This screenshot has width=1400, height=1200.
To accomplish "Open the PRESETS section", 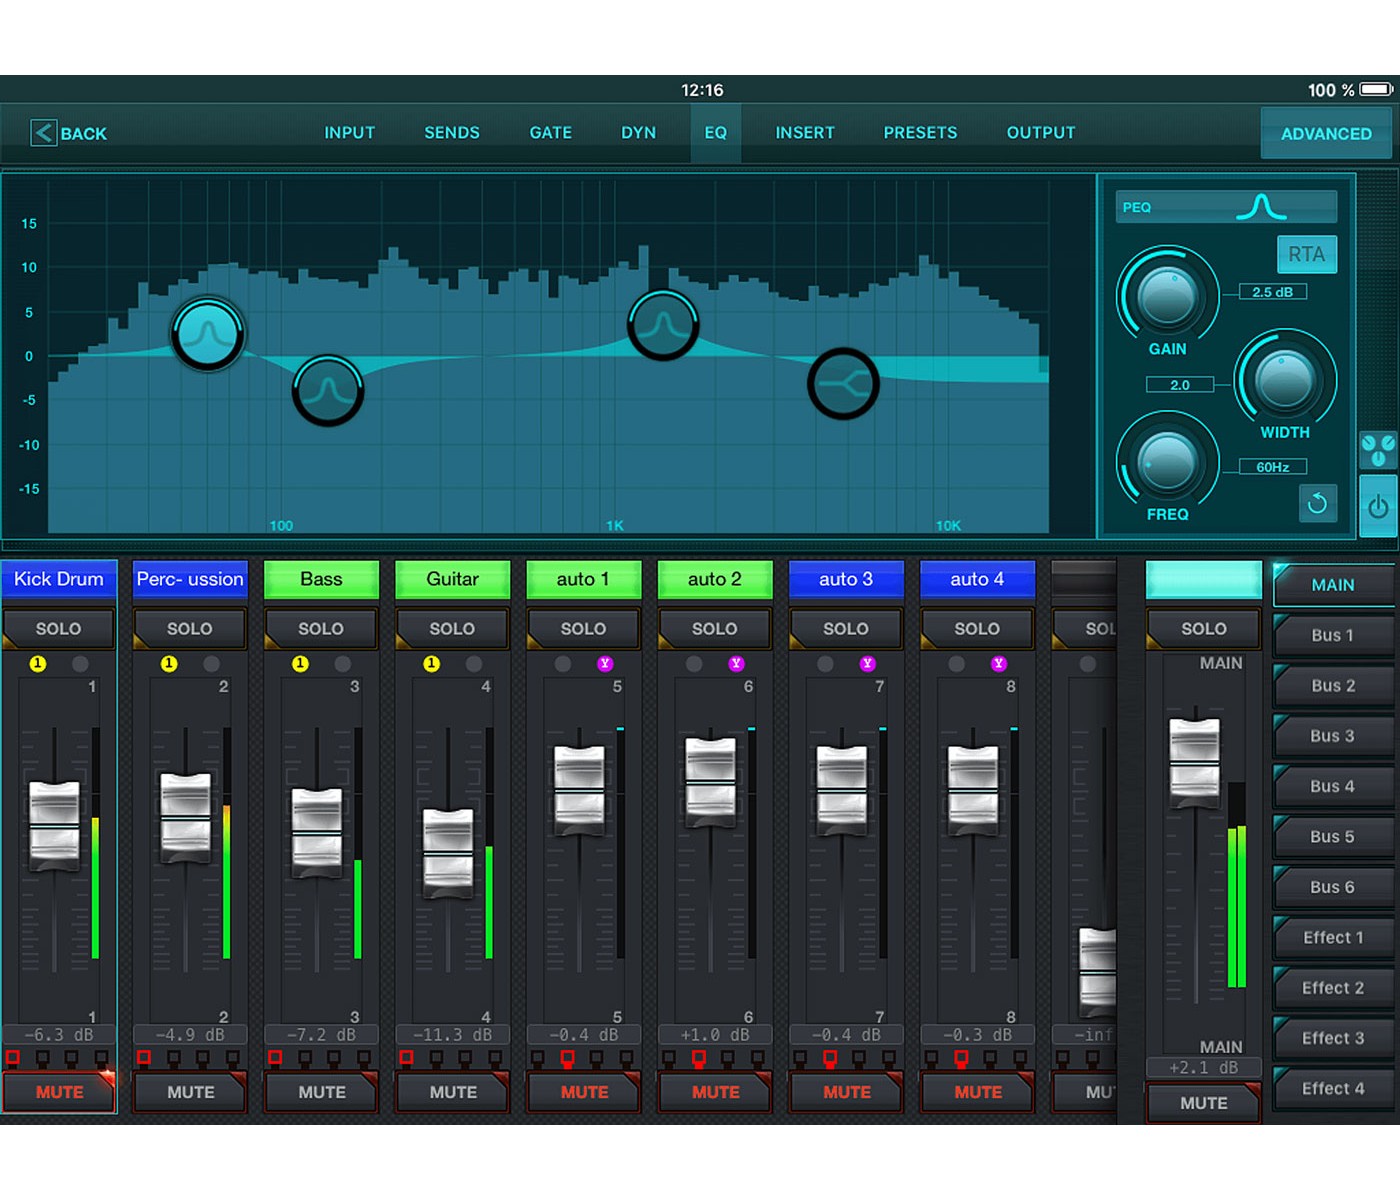I will (x=920, y=133).
